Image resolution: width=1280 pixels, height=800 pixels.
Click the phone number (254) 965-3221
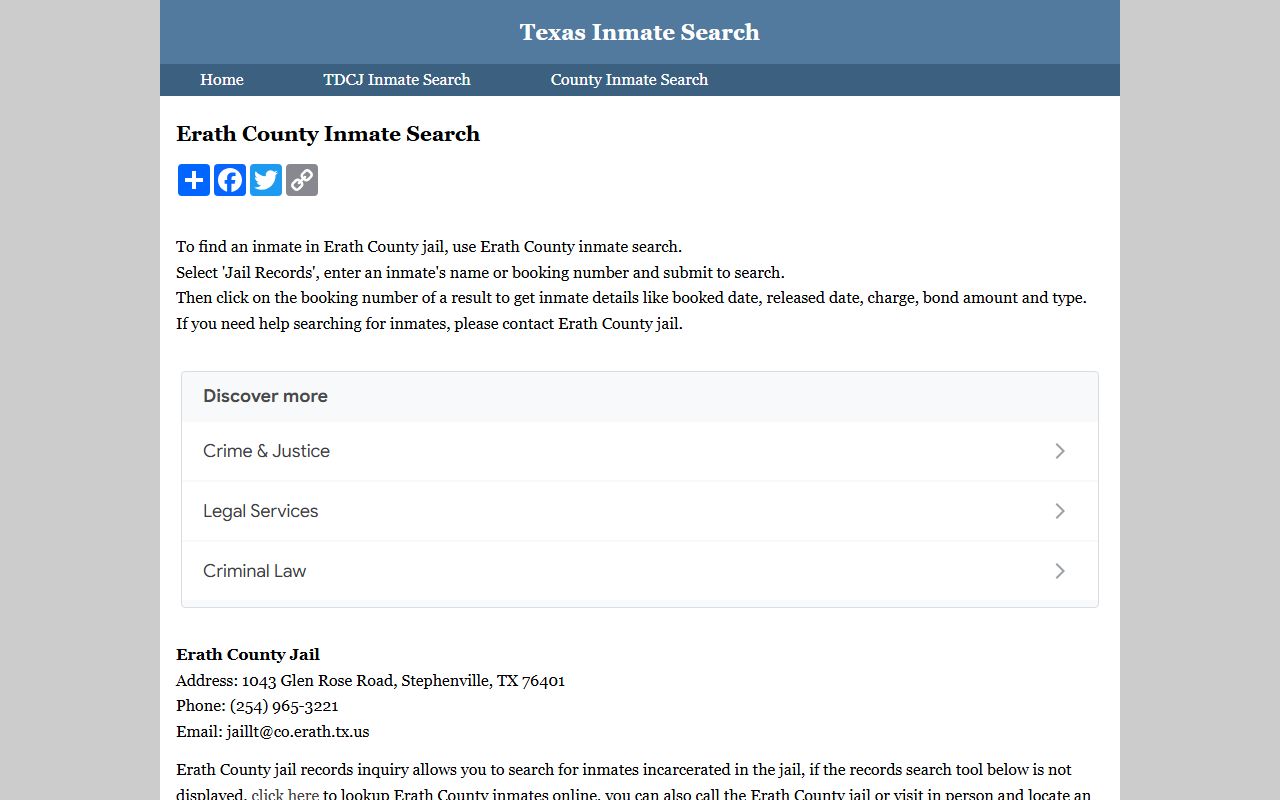click(x=284, y=706)
